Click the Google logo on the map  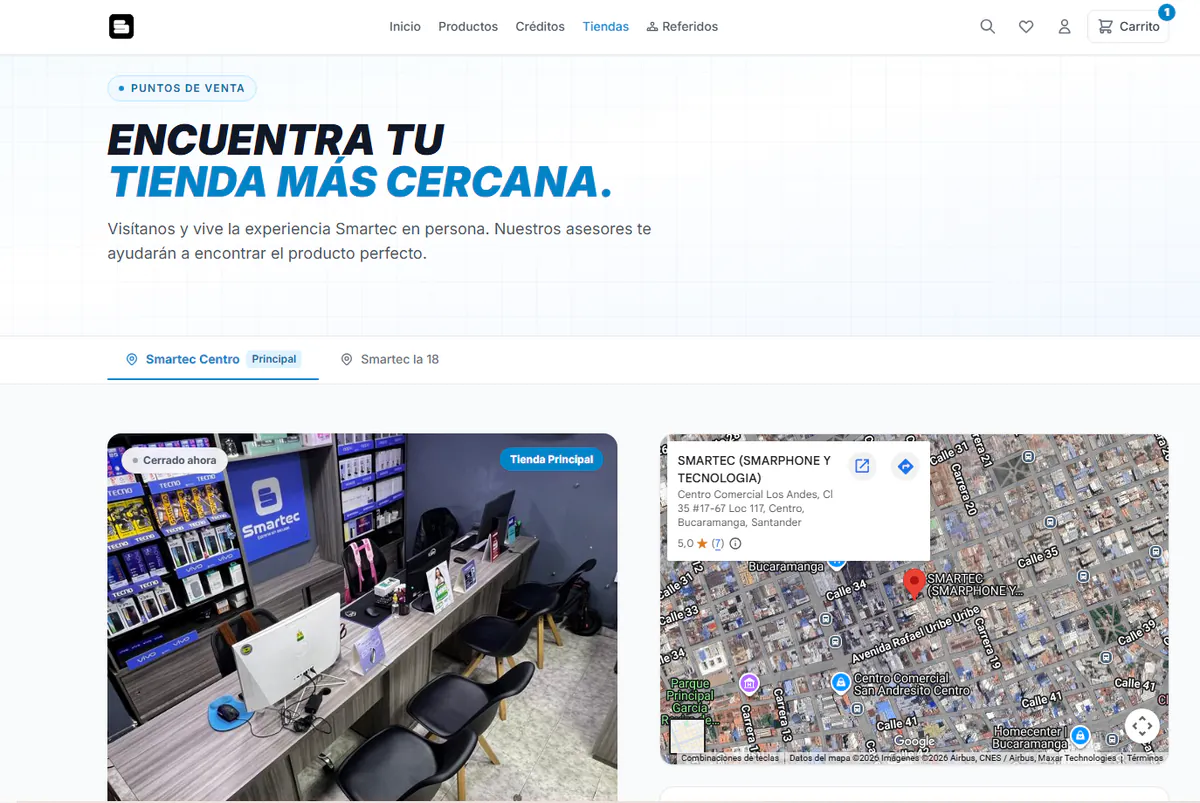pyautogui.click(x=914, y=742)
